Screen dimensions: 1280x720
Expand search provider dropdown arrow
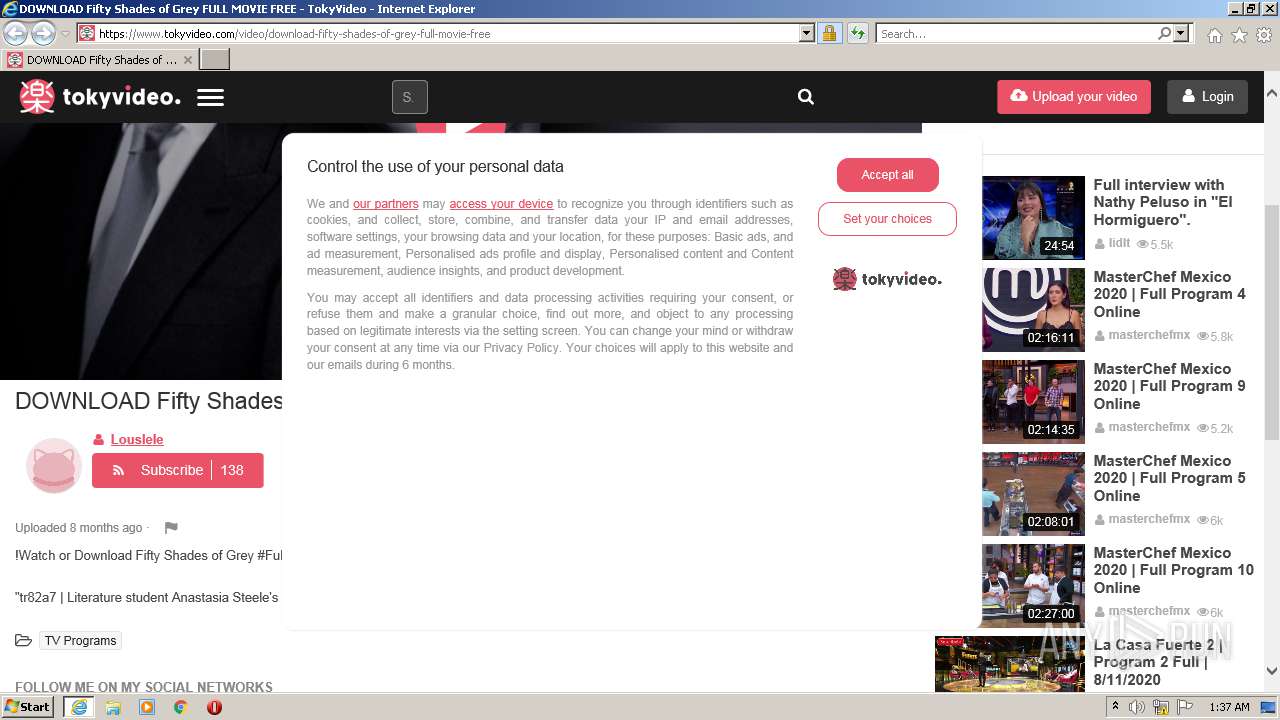[1182, 33]
